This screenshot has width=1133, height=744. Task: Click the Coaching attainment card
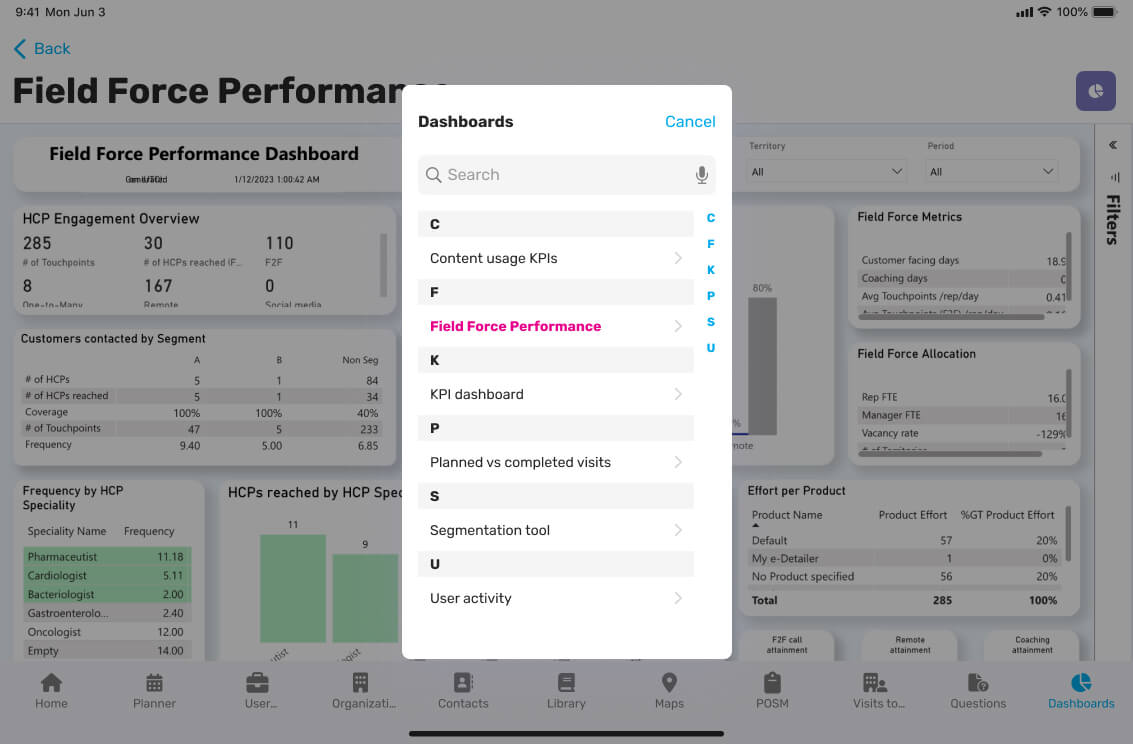click(x=1032, y=645)
